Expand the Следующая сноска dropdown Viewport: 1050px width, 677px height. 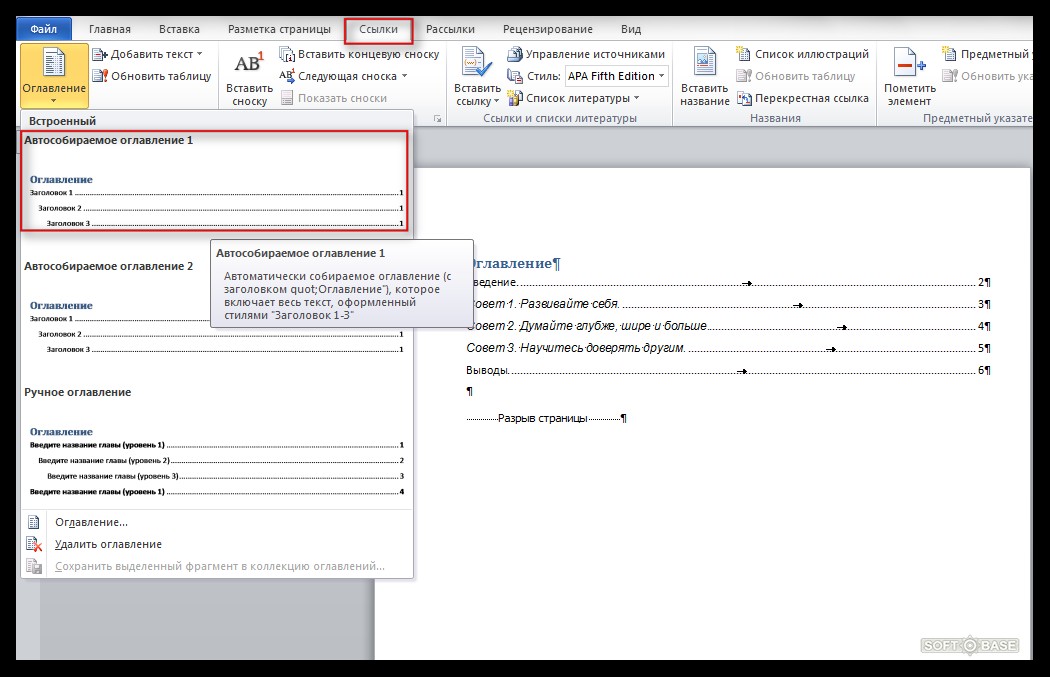pos(404,76)
